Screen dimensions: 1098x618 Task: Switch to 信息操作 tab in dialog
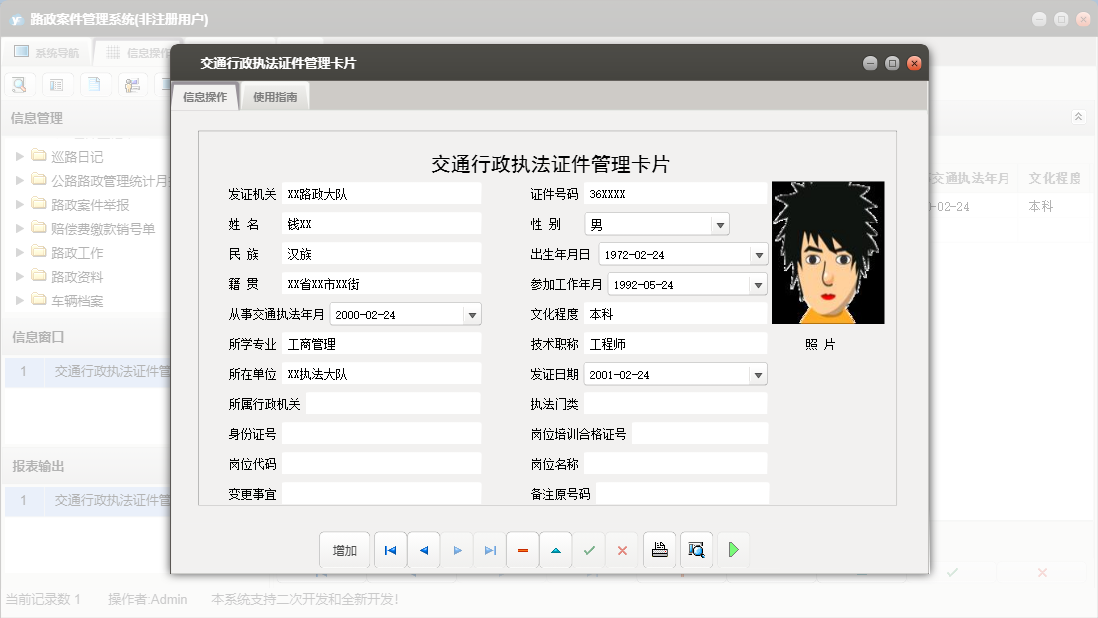click(x=205, y=97)
